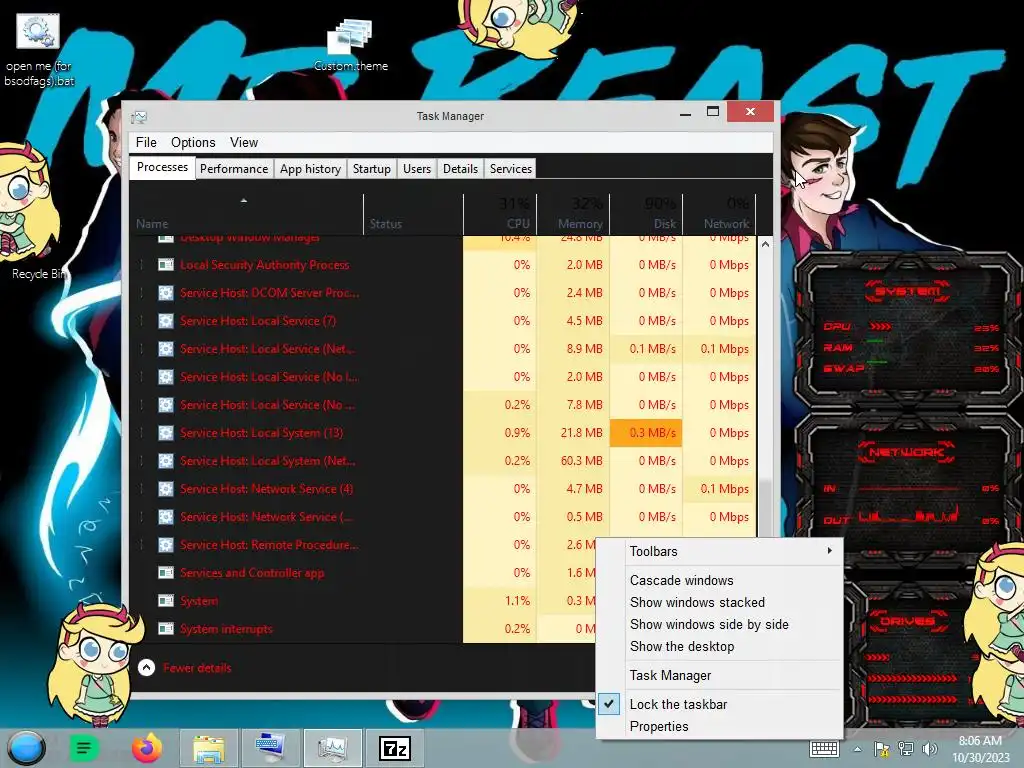Select the open me (for bsodfags).bat desktop icon
This screenshot has width=1024, height=768.
[38, 50]
